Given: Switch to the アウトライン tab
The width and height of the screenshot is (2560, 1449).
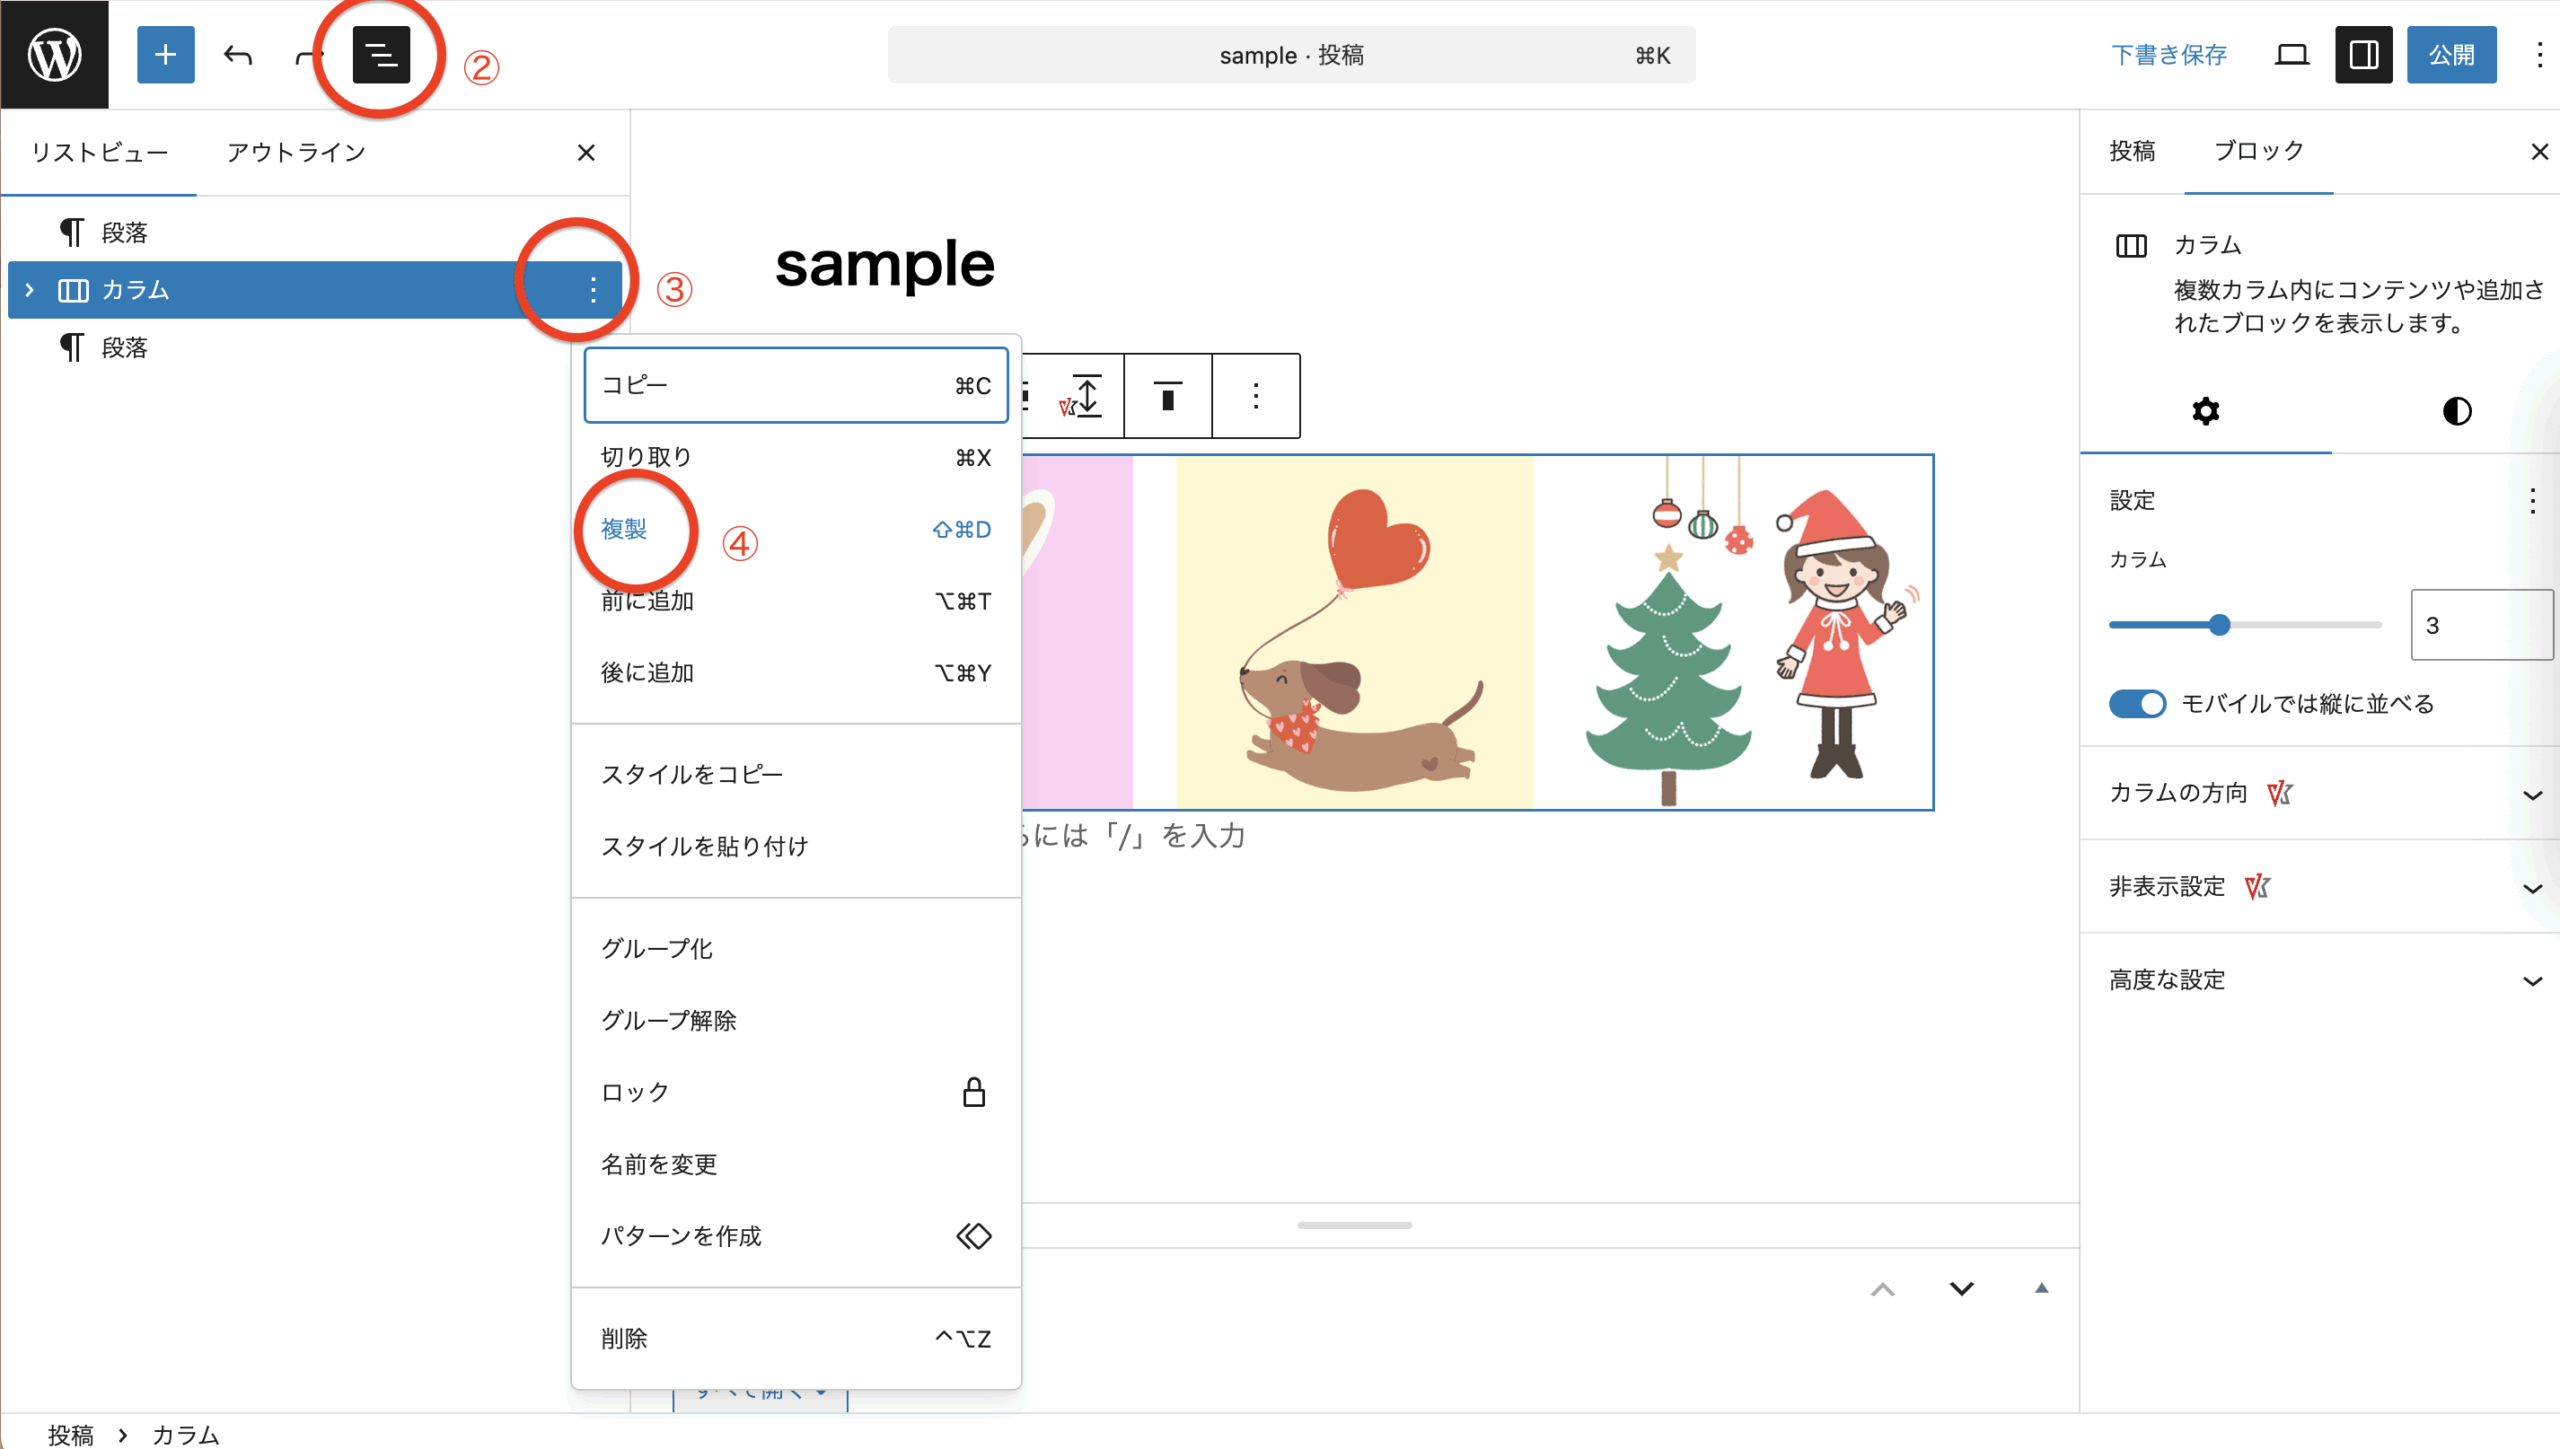Looking at the screenshot, I should pos(296,152).
